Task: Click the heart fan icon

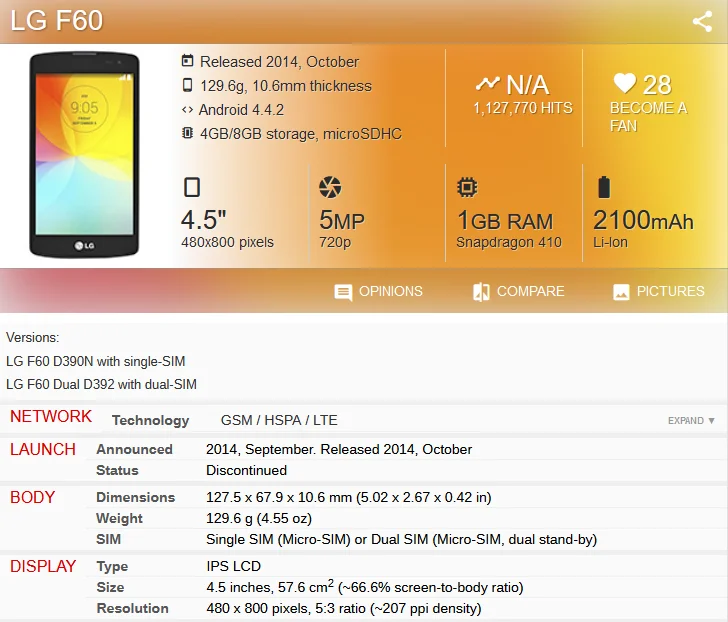Action: 624,84
